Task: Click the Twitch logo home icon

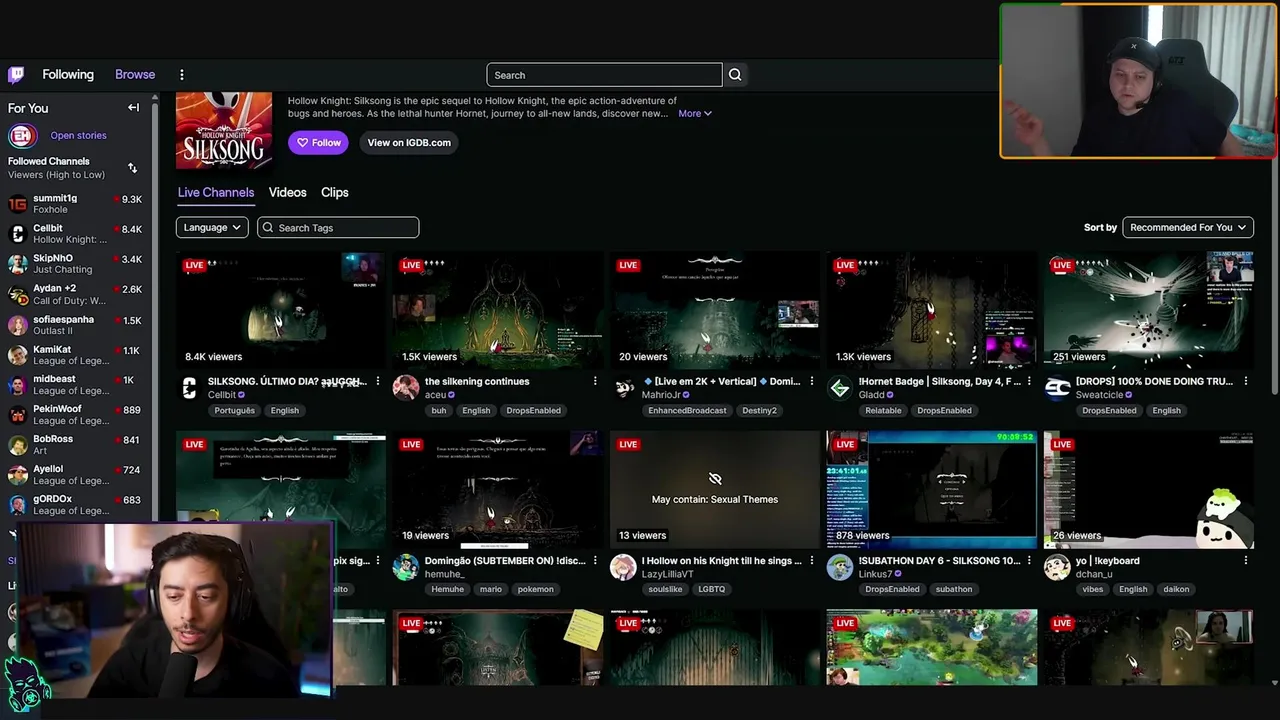Action: 16,75
